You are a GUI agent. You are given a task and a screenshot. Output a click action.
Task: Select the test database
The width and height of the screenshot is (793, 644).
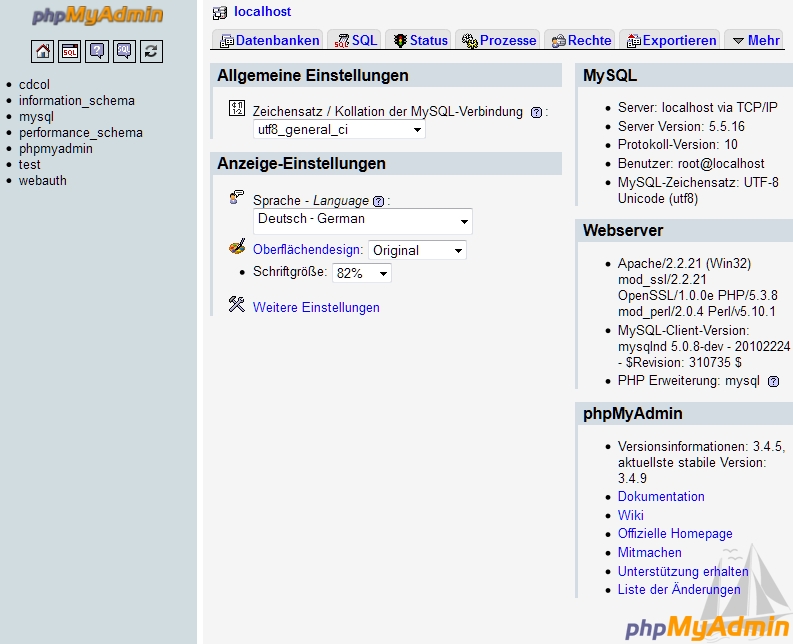point(30,164)
